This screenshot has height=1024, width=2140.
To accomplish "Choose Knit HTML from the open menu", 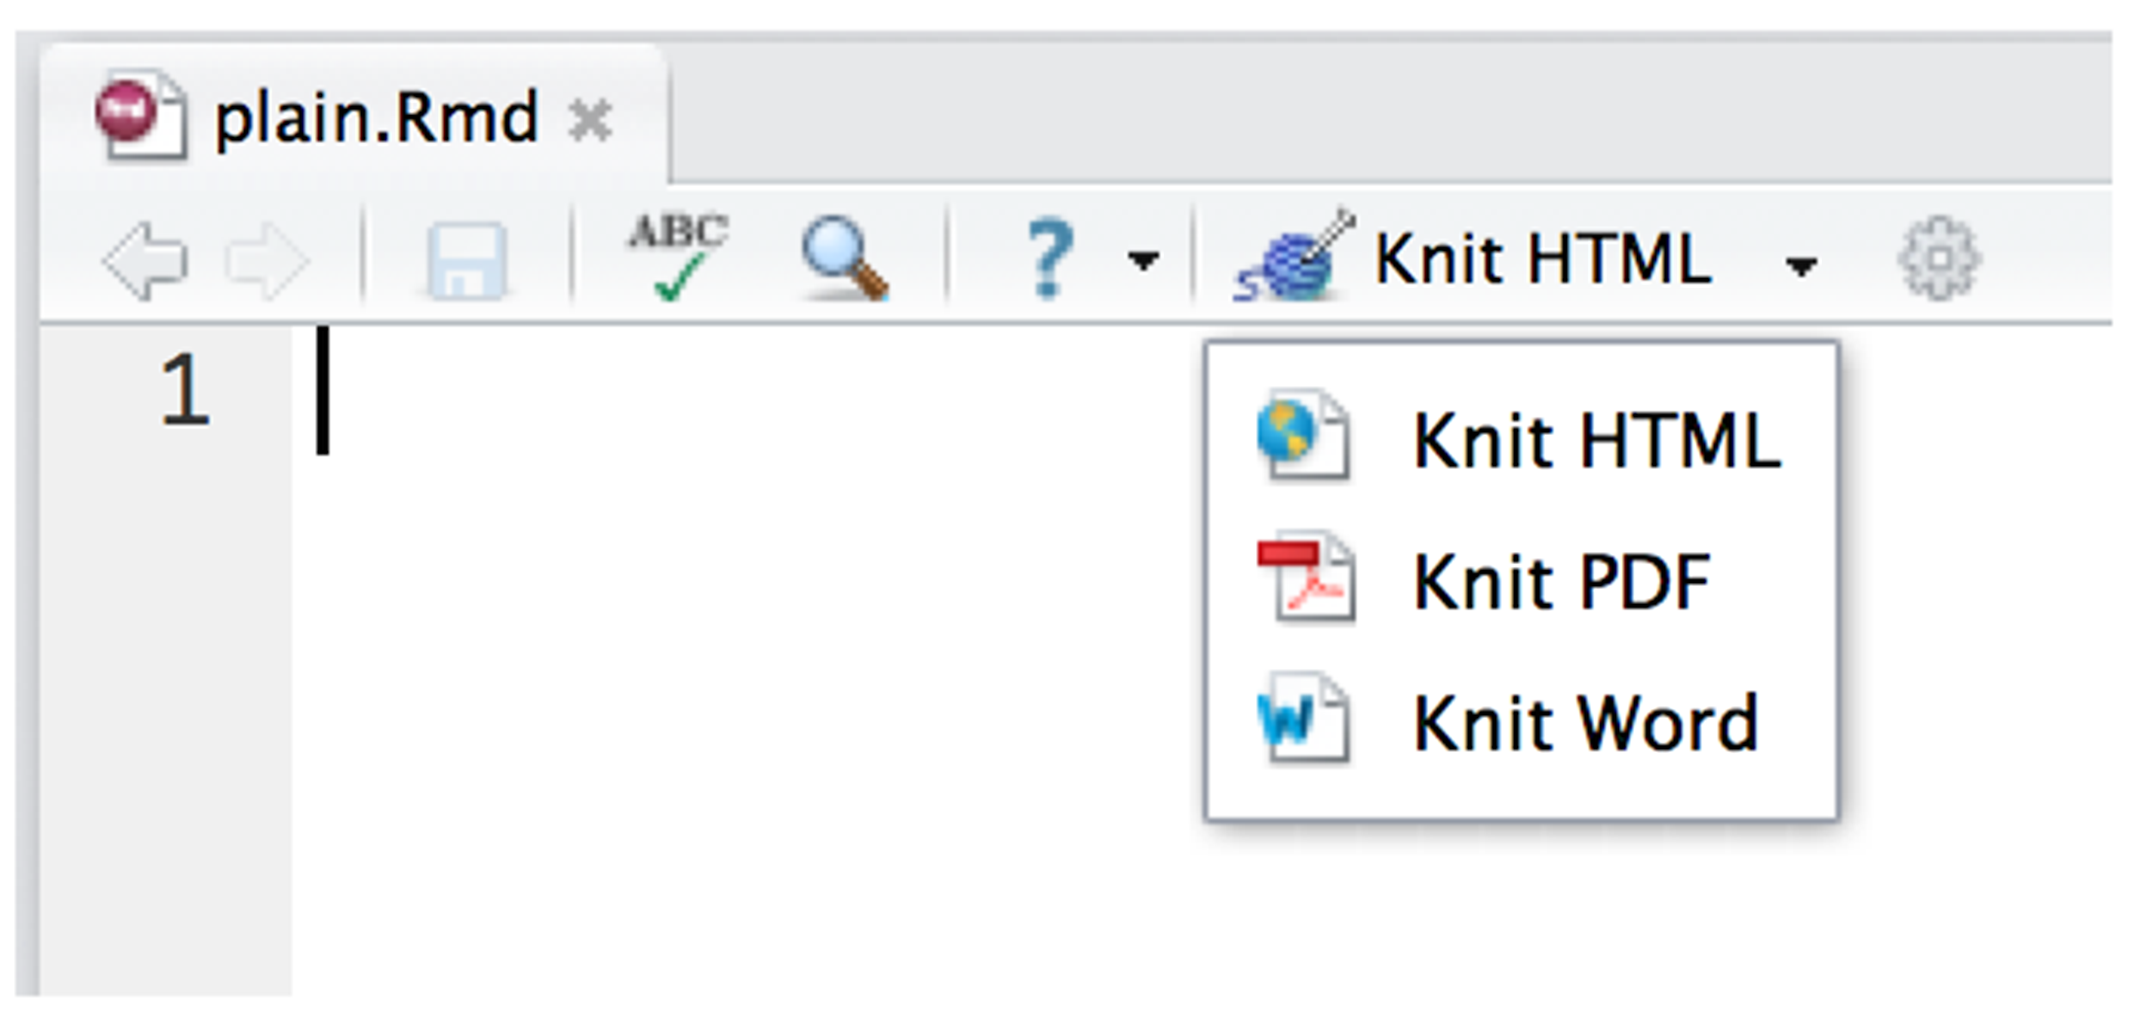I will pyautogui.click(x=1595, y=438).
